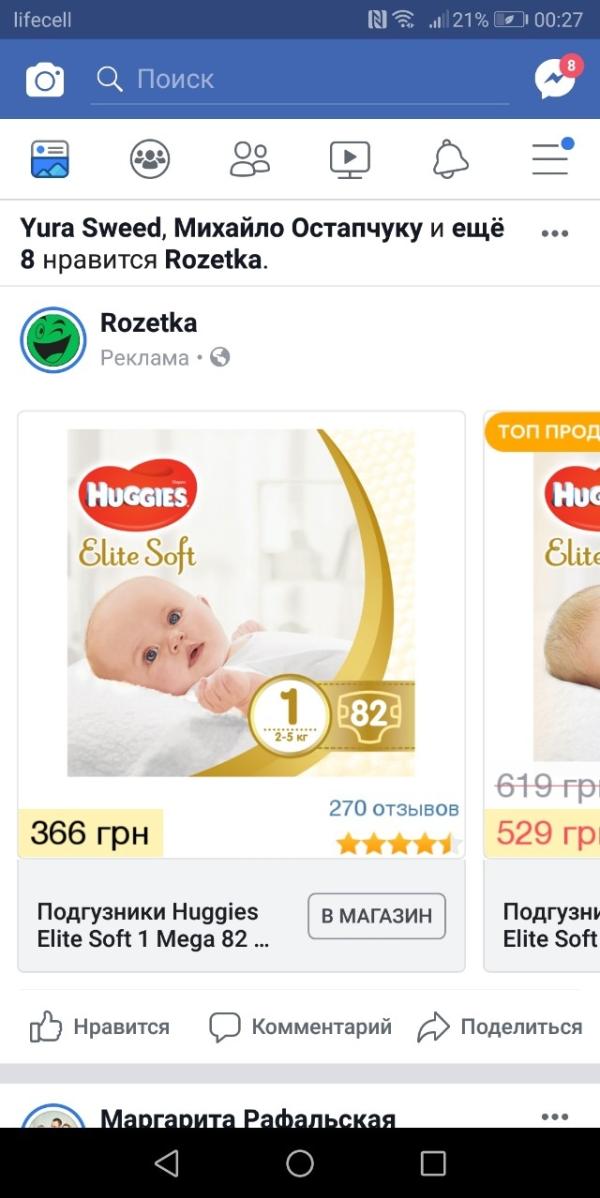This screenshot has height=1198, width=600.
Task: Open Rozetka profile avatar
Action: pyautogui.click(x=53, y=340)
